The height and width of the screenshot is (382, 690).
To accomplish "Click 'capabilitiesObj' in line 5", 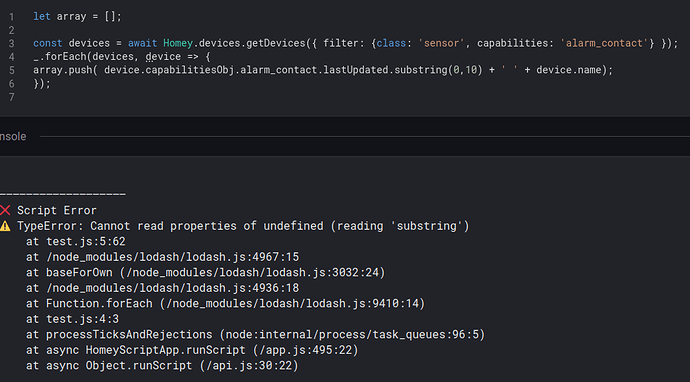I will (189, 70).
